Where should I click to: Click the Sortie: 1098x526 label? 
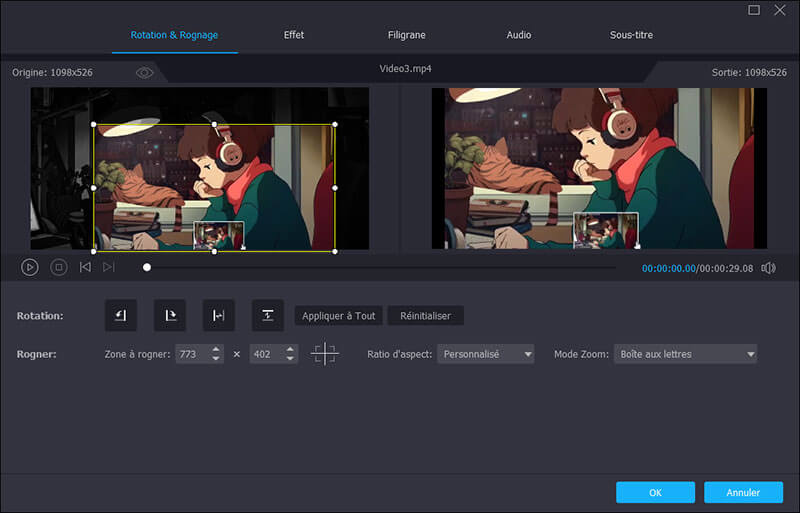click(749, 72)
